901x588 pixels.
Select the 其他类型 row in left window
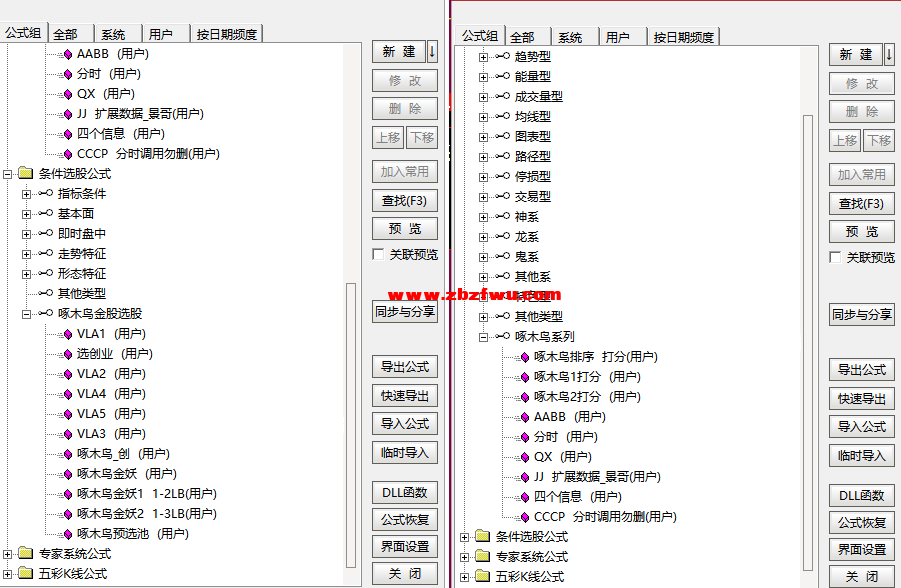(82, 294)
